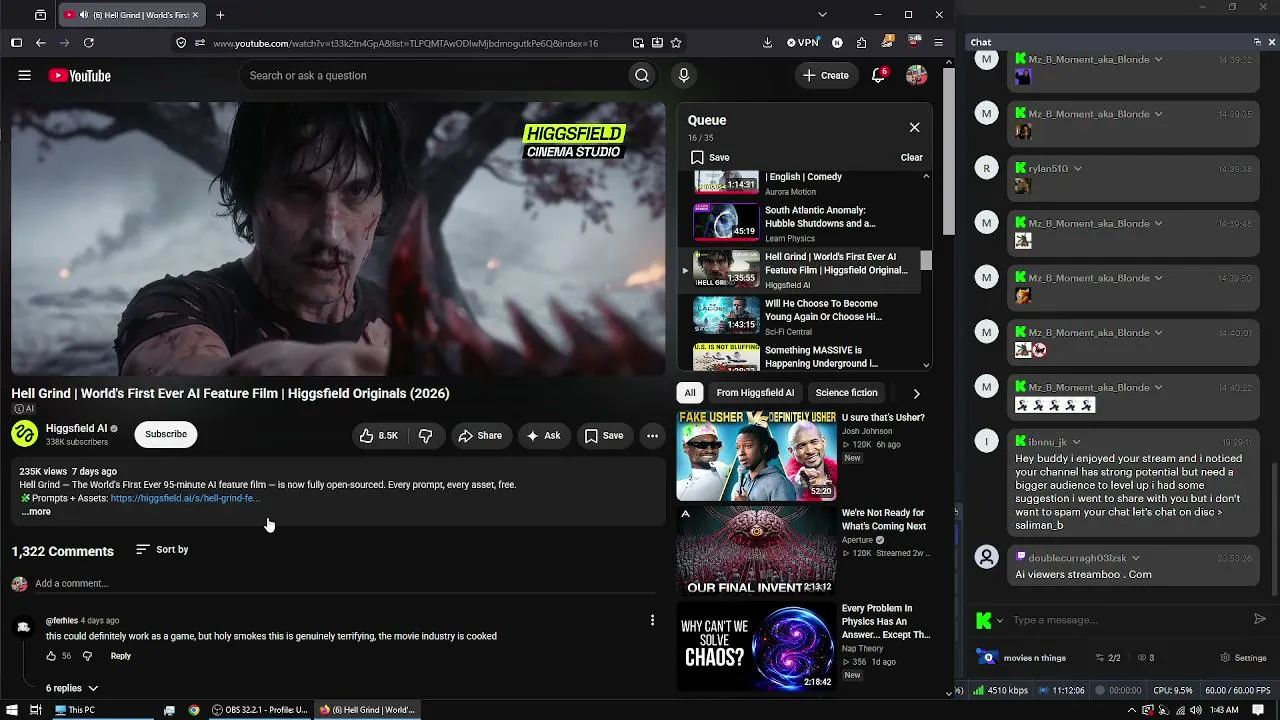Image resolution: width=1280 pixels, height=720 pixels.
Task: Mute the audio playing in the tab
Action: (x=83, y=15)
